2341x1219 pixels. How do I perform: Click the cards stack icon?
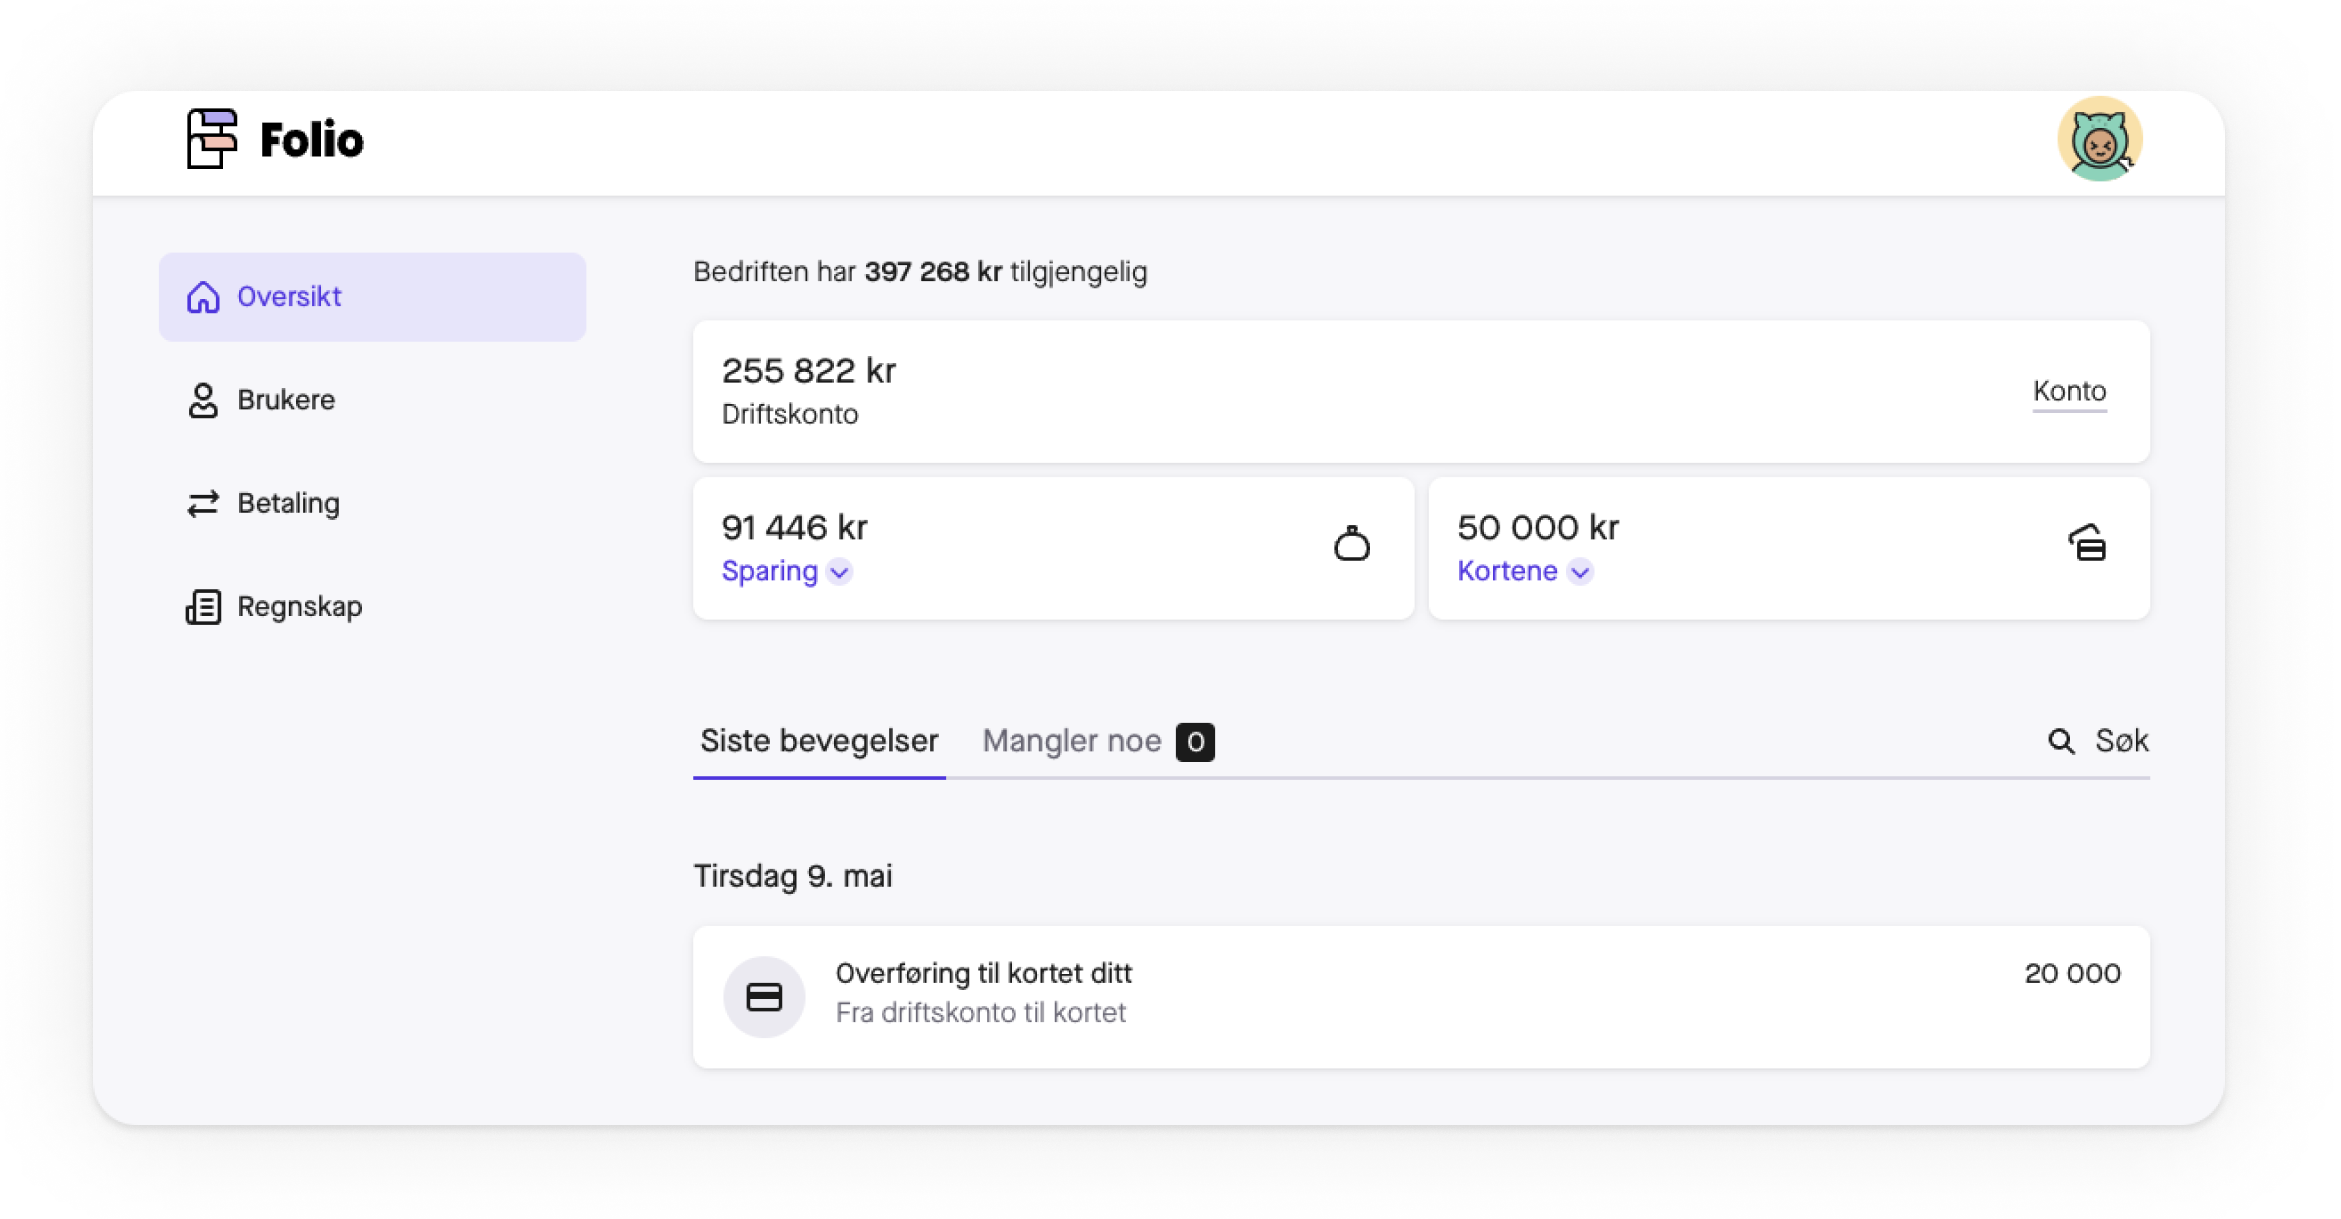(x=2087, y=544)
